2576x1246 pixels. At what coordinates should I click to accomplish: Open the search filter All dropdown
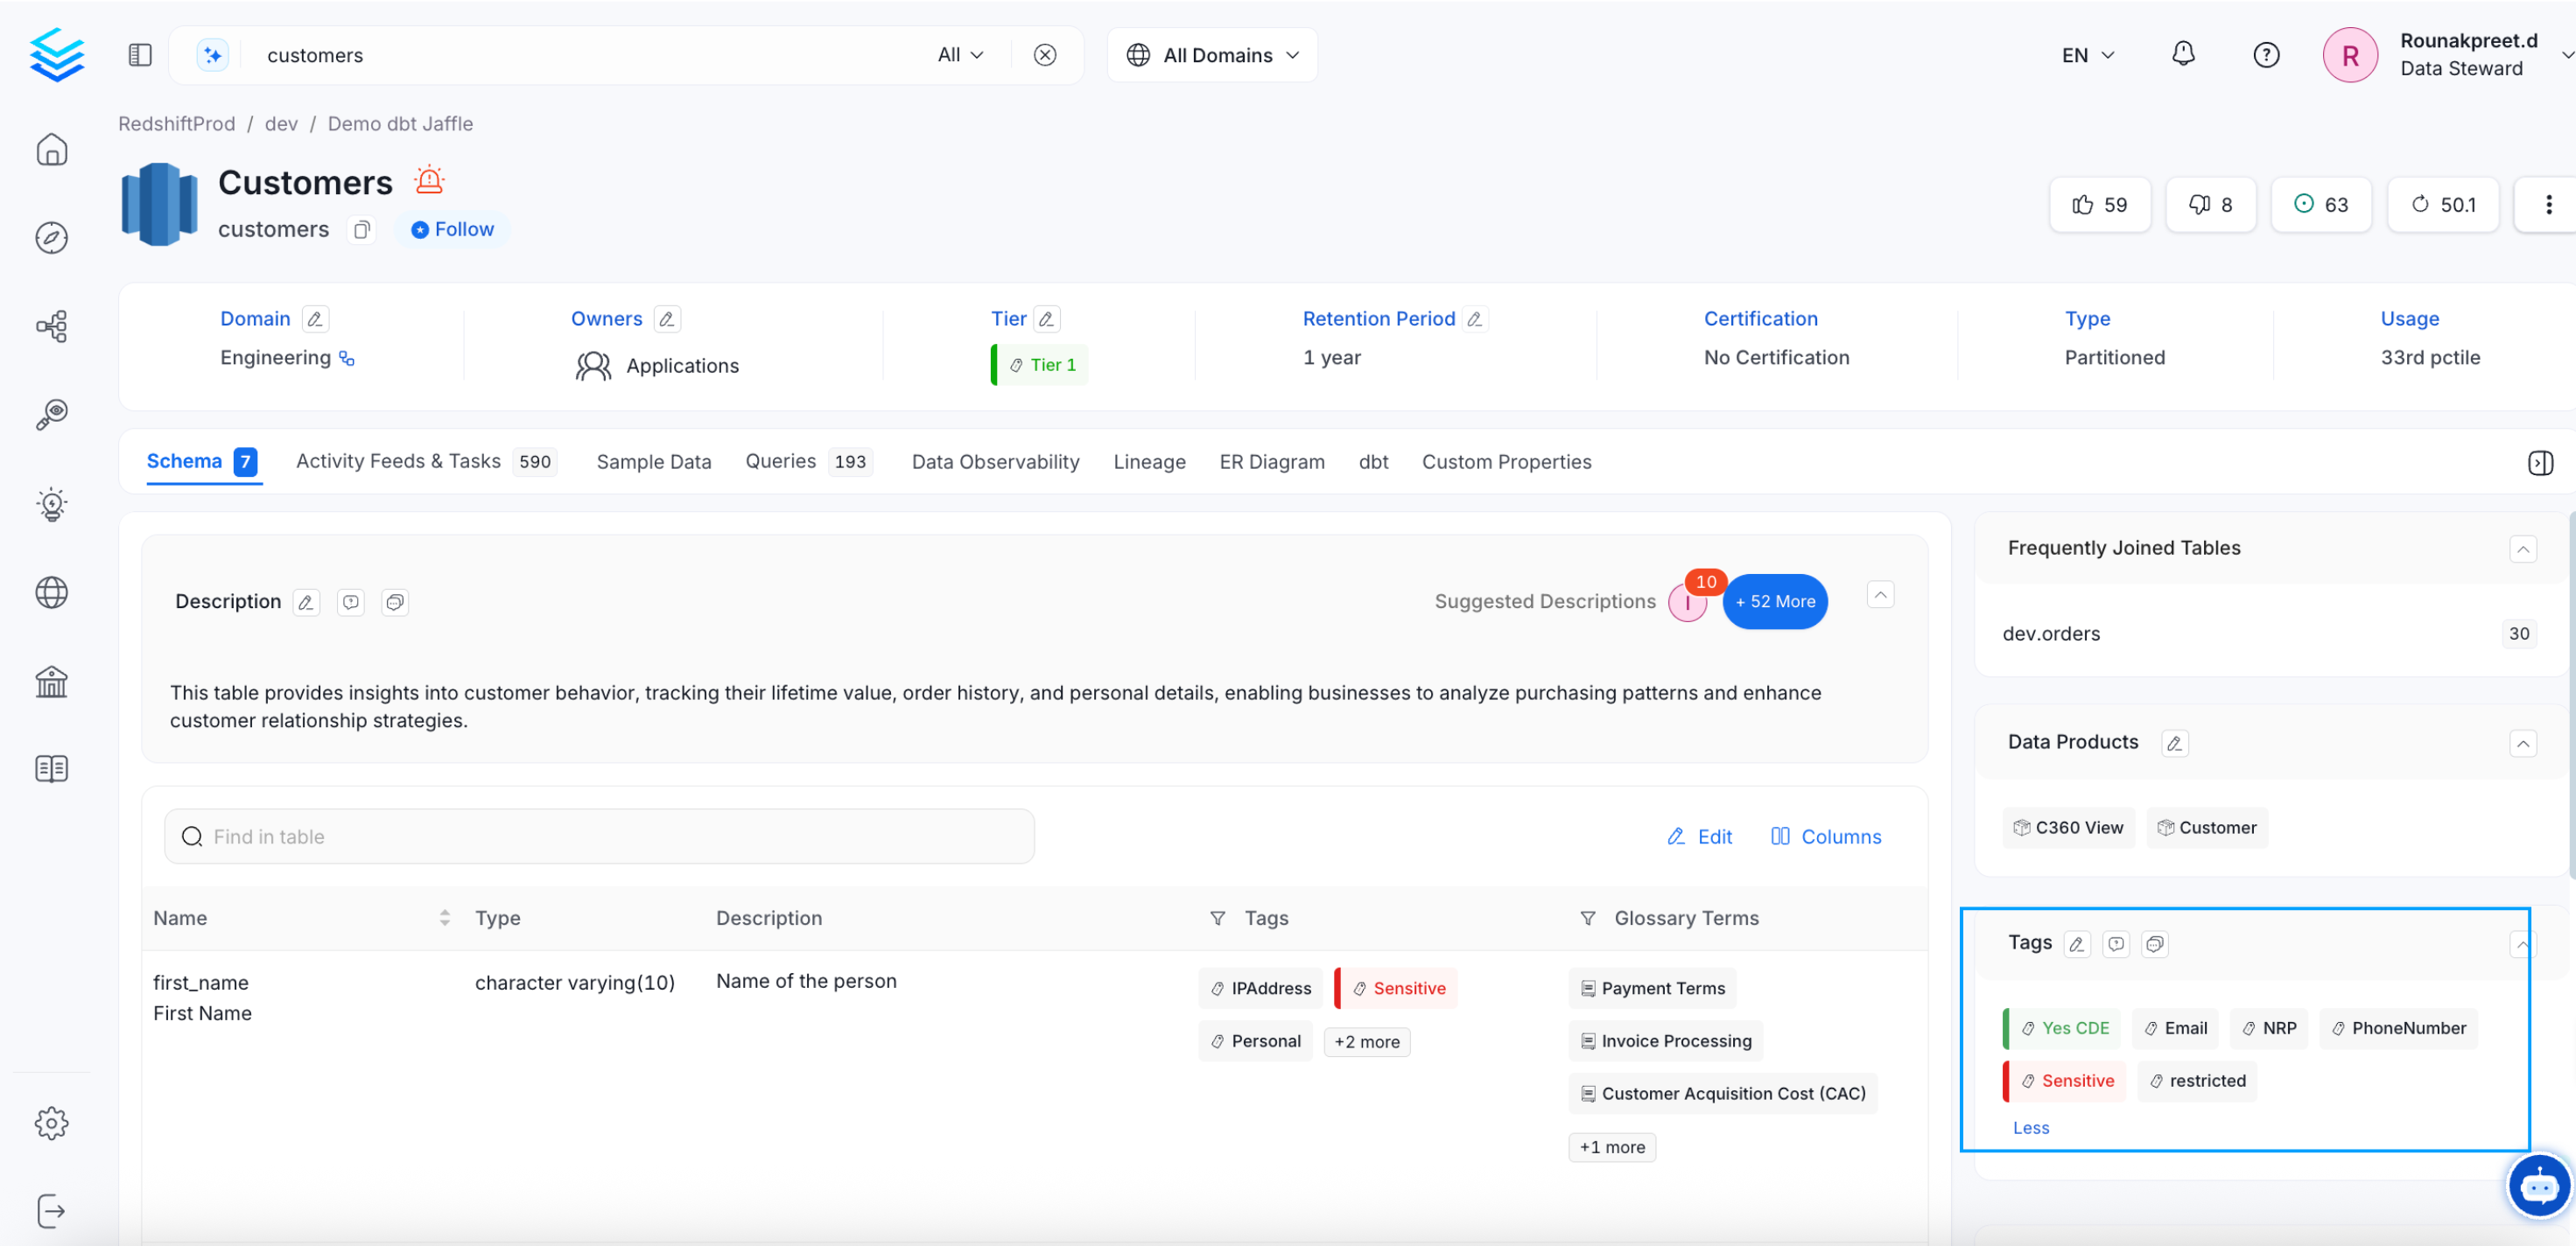point(959,55)
